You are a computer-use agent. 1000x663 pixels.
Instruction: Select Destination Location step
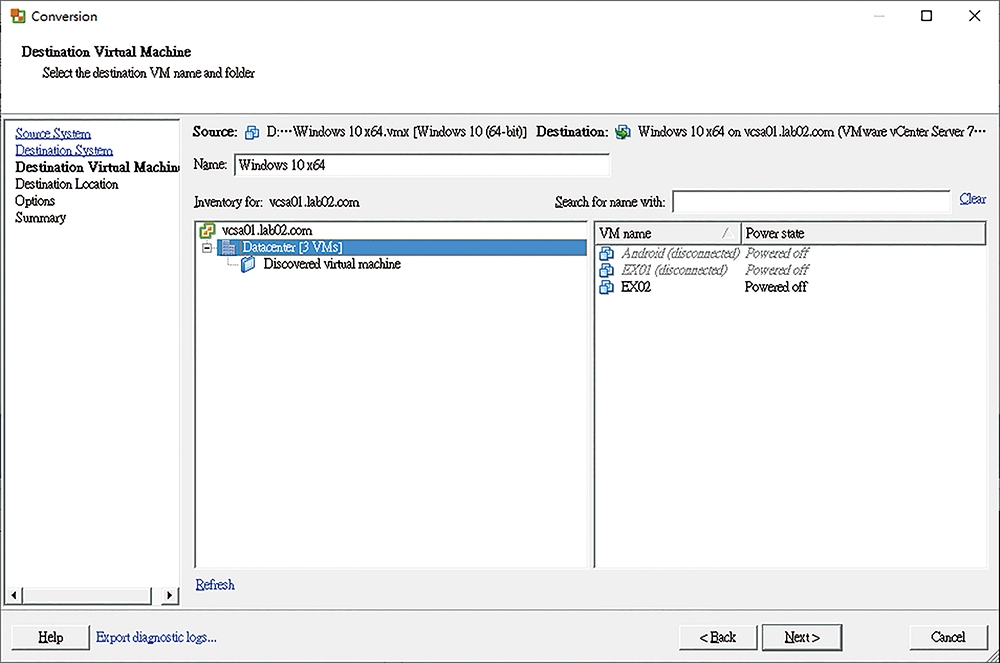point(67,184)
